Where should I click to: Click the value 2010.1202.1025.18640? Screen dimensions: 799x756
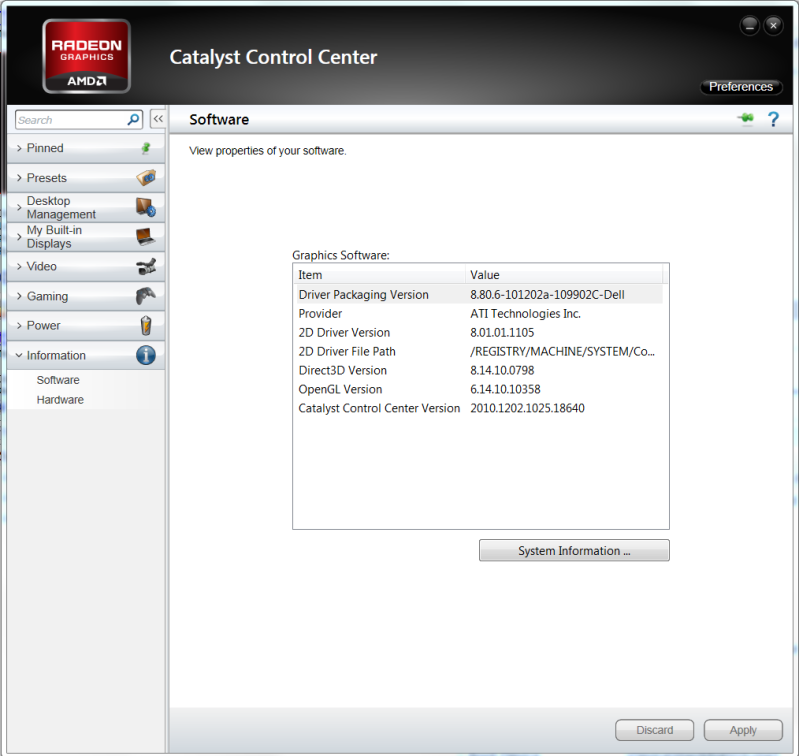[x=527, y=408]
